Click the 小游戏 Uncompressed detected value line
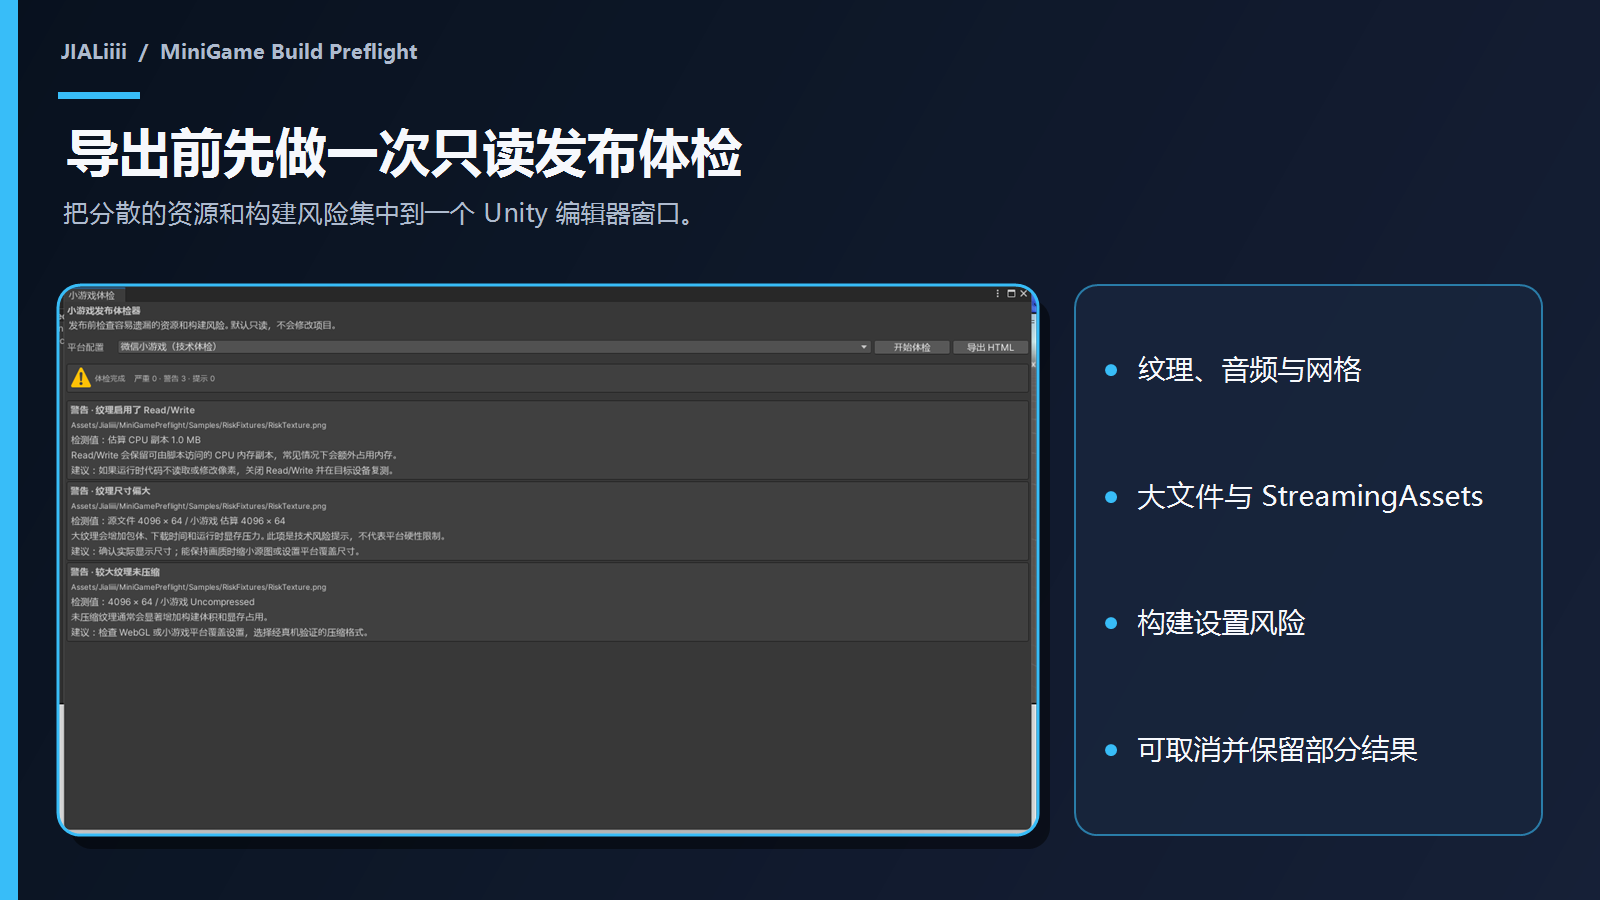1600x900 pixels. [x=163, y=602]
